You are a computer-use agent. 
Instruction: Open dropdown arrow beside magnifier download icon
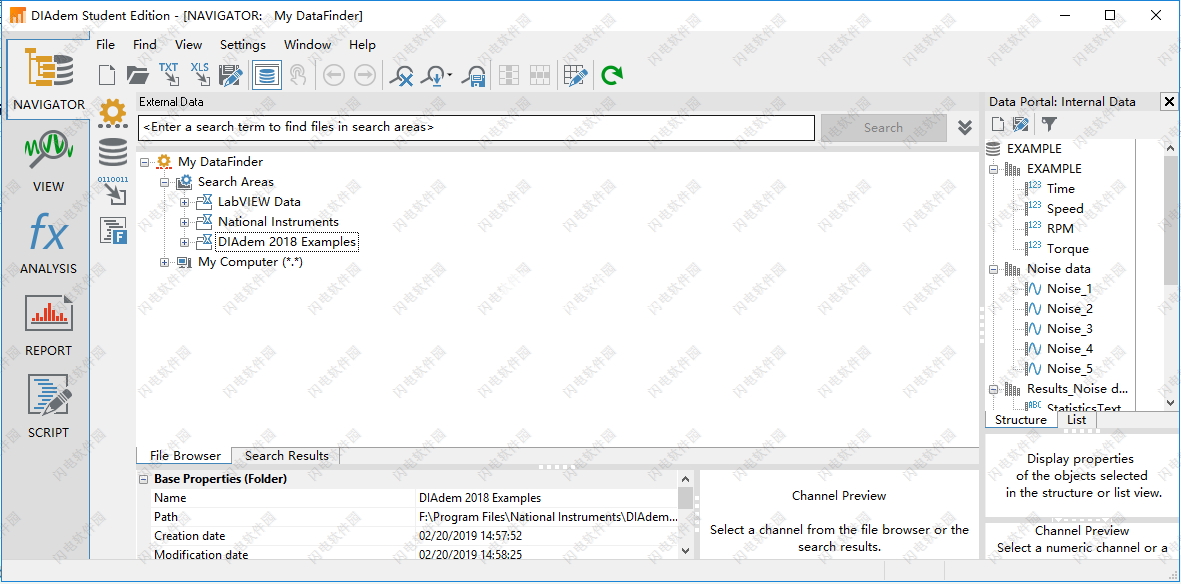[x=450, y=75]
